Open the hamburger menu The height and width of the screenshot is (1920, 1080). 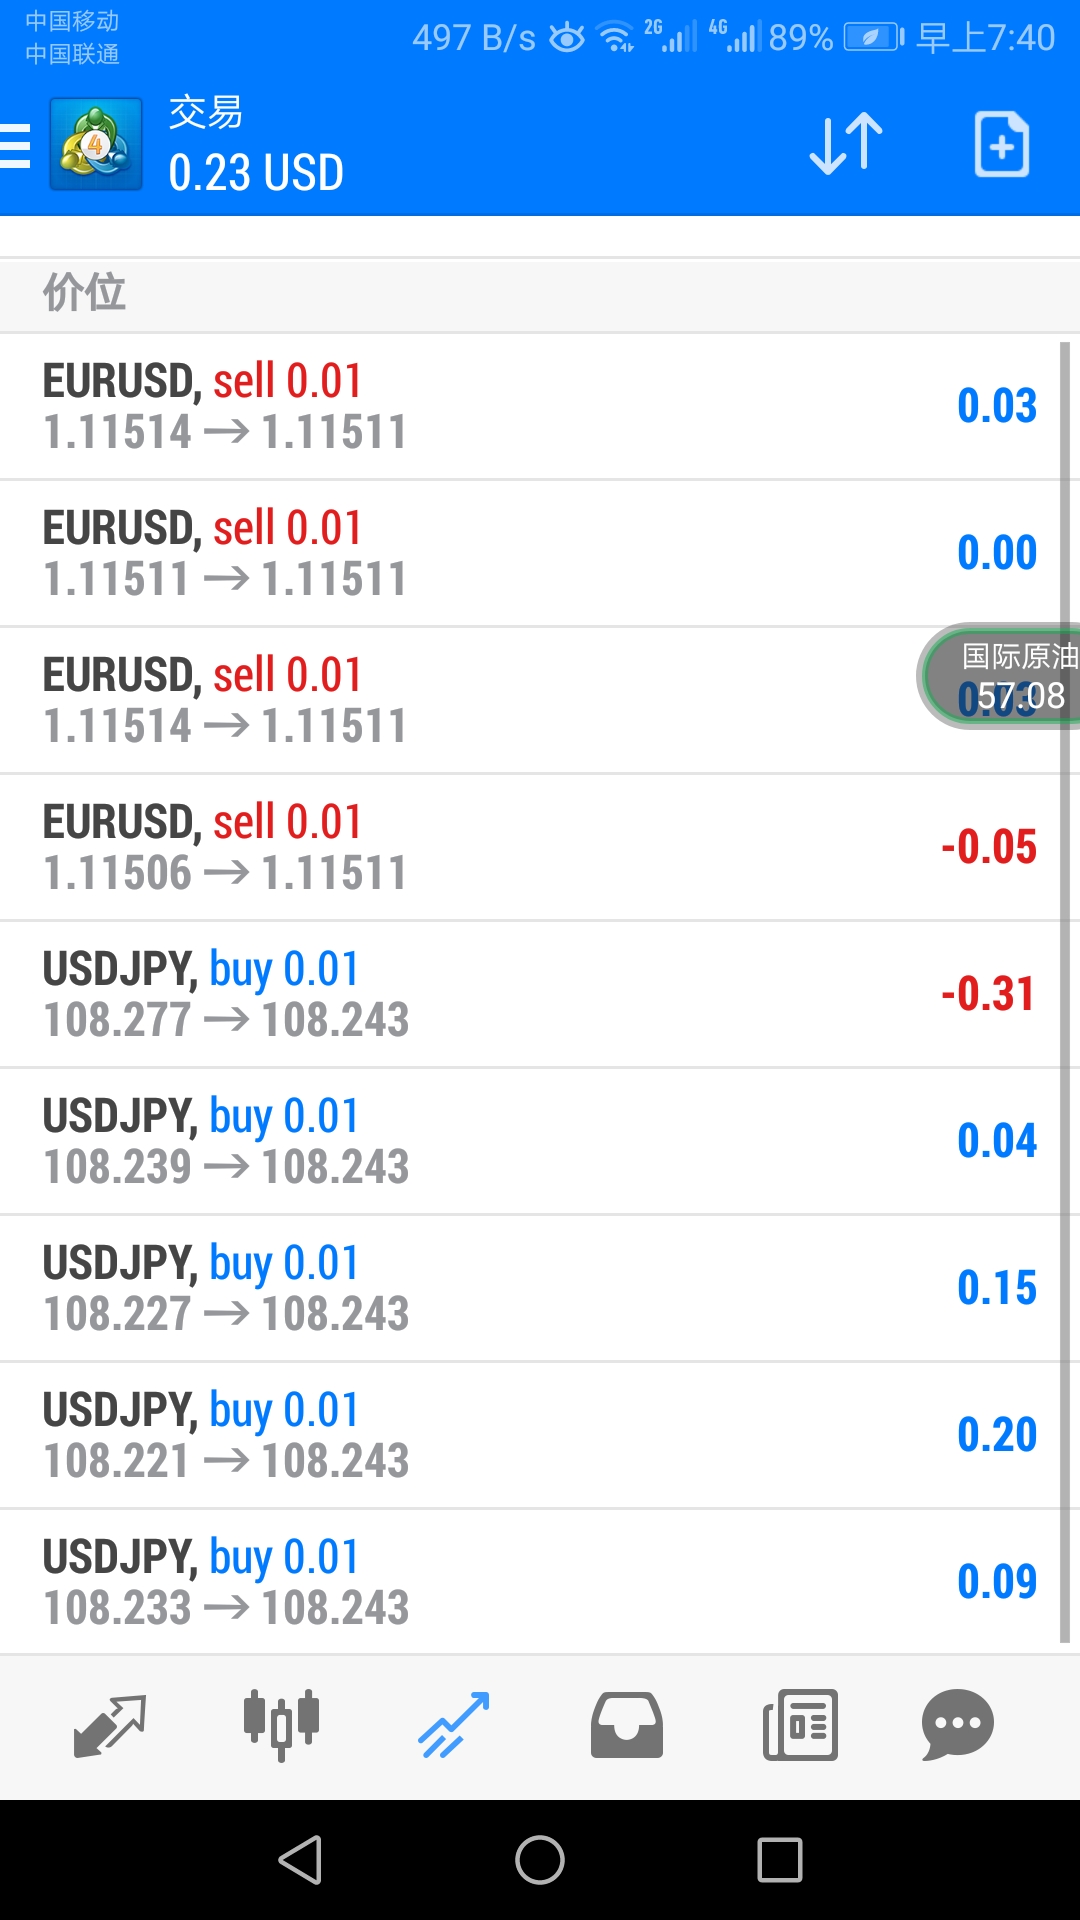point(15,145)
